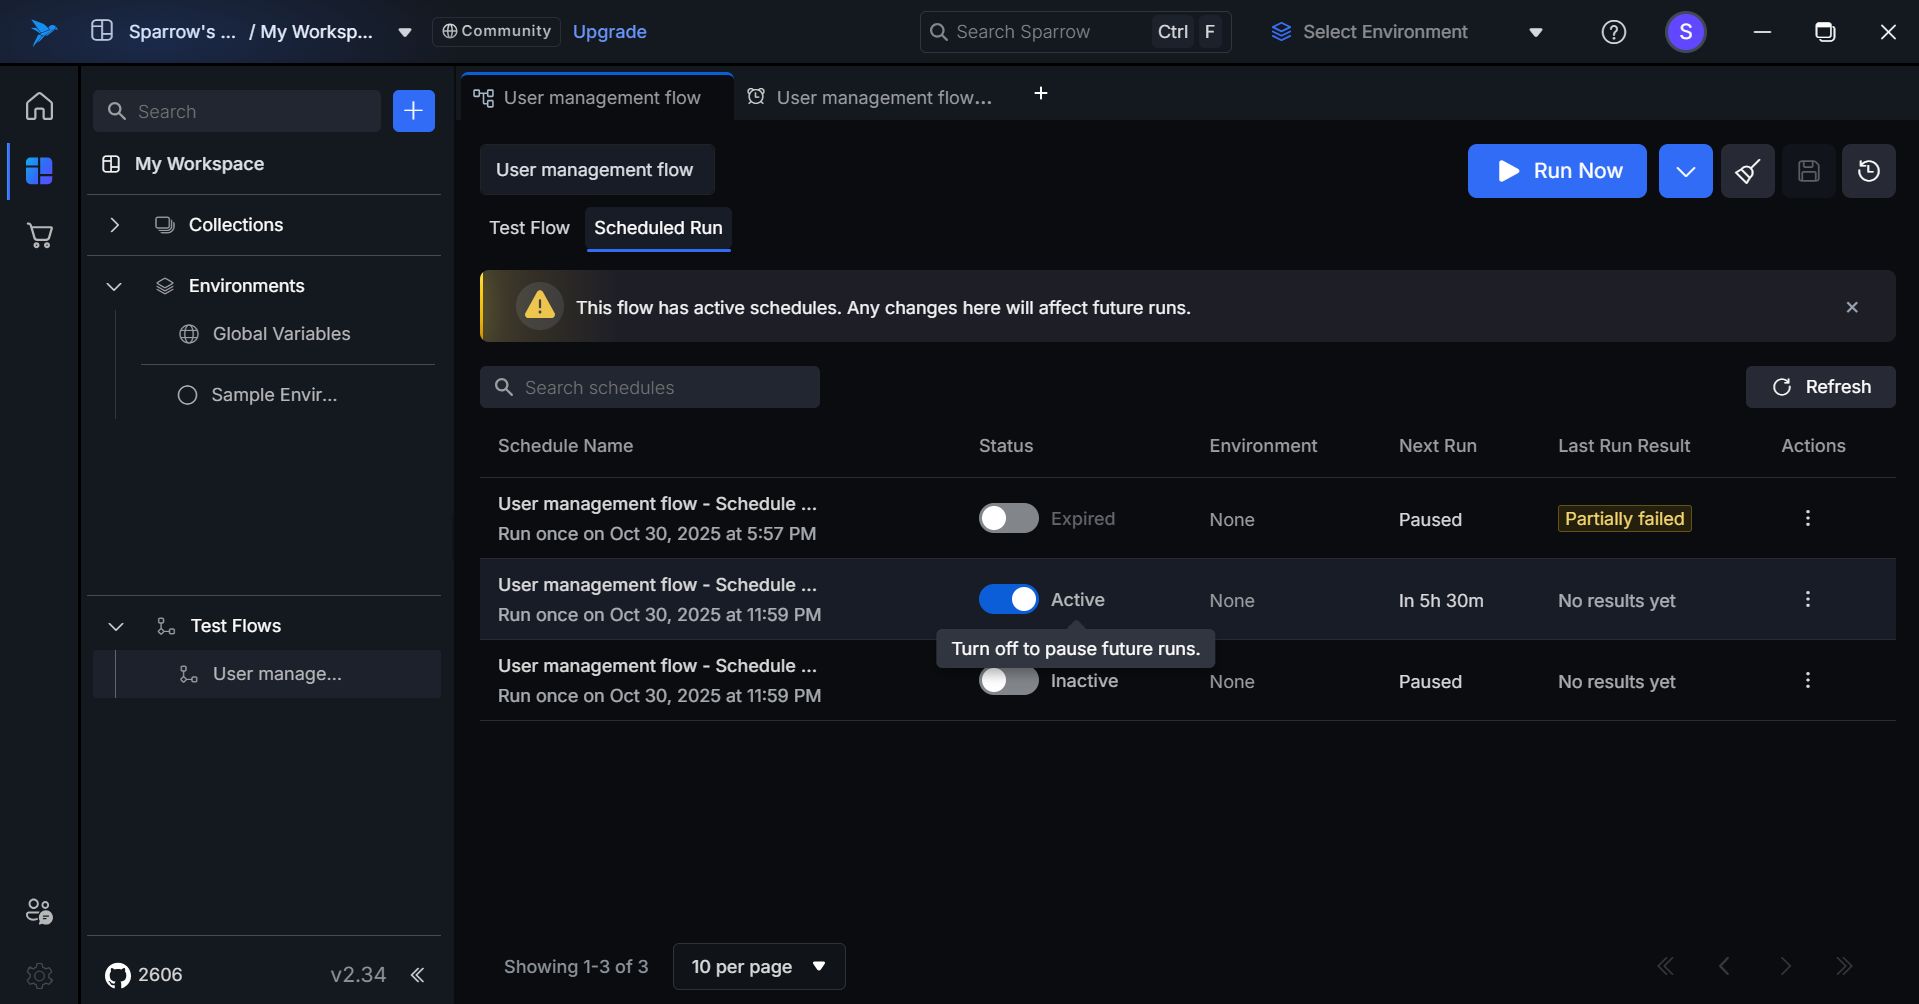Expand the Collections tree section

(115, 225)
